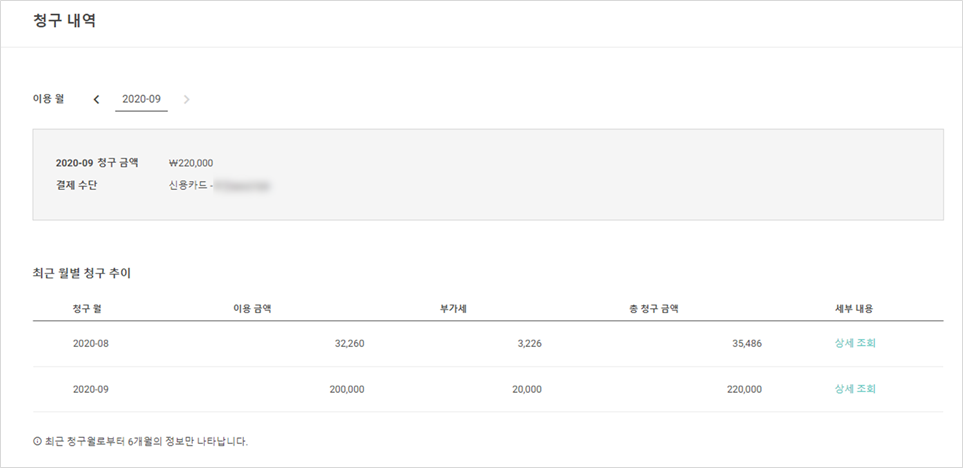
Task: Select the 2020-08 billing month cell
Action: 91,343
